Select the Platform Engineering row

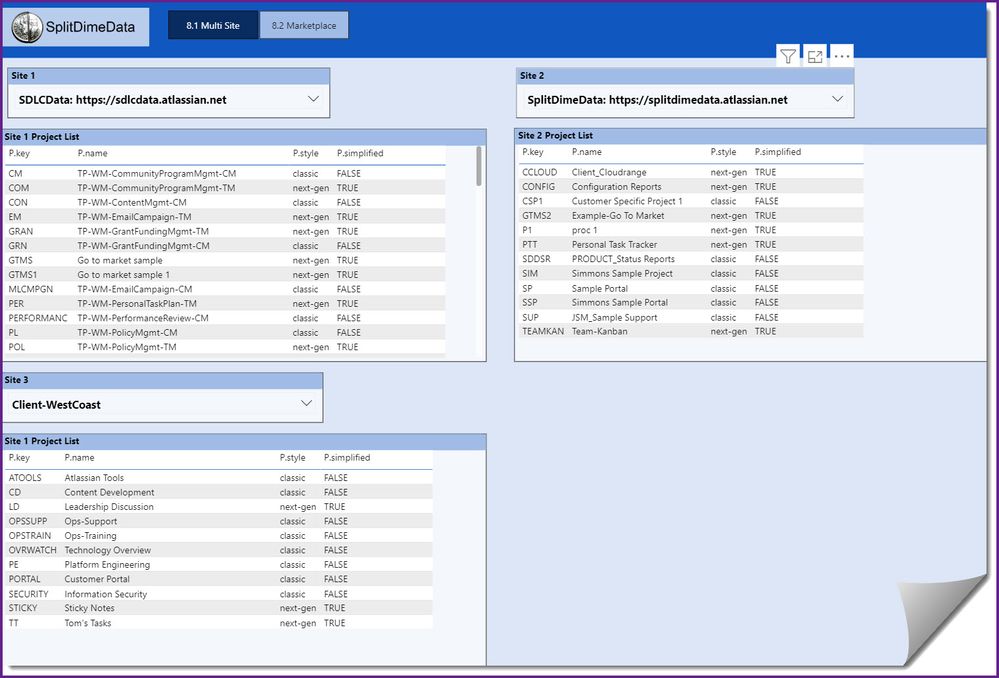coord(219,565)
